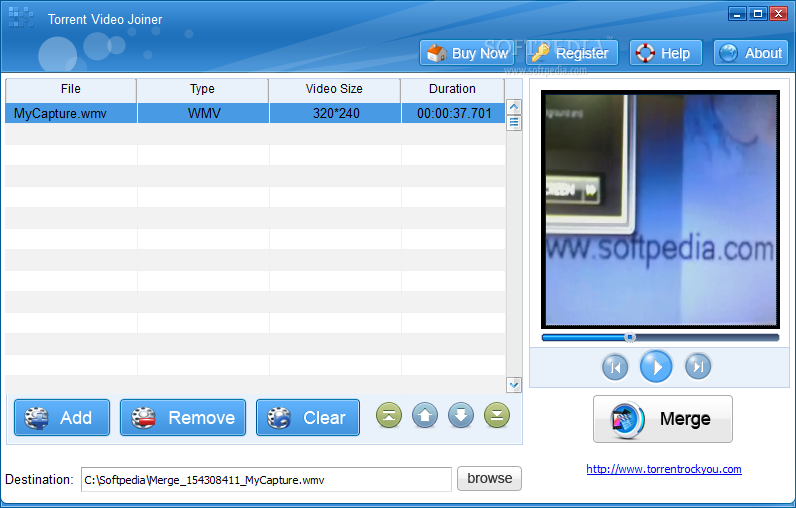
Task: Move selected file to top of list
Action: pos(389,415)
